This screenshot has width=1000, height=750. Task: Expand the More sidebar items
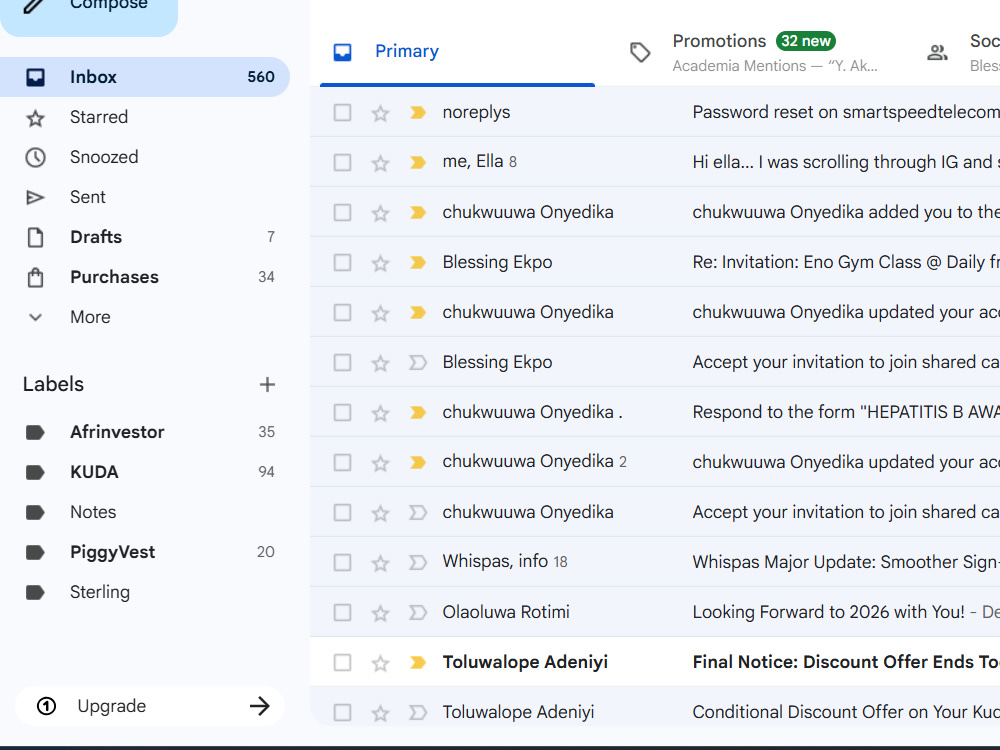tap(145, 317)
